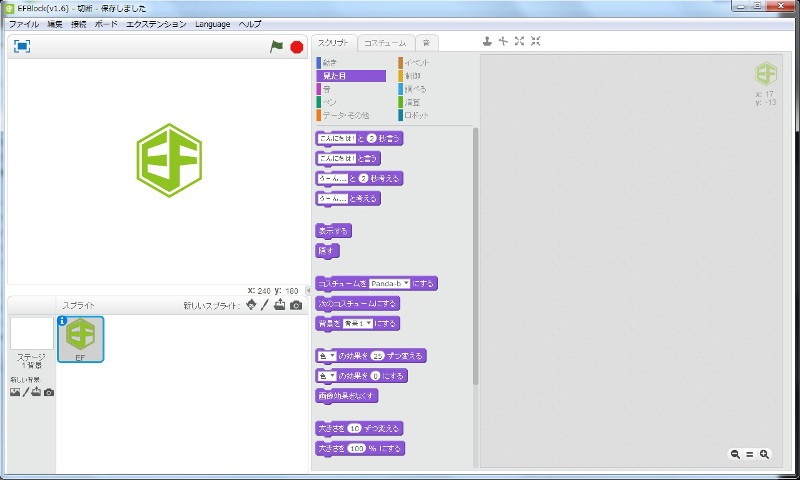800x480 pixels.
Task: Click the 表示する show block
Action: coord(333,231)
